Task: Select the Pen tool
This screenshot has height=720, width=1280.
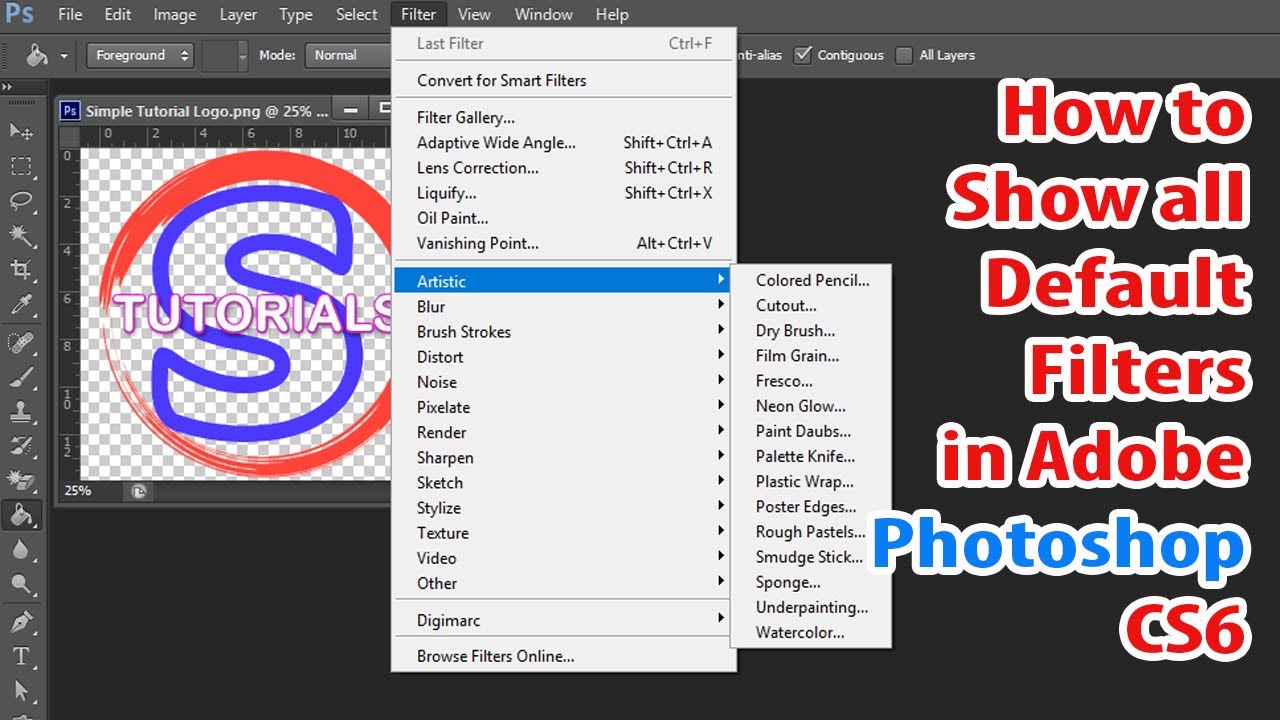Action: tap(21, 623)
